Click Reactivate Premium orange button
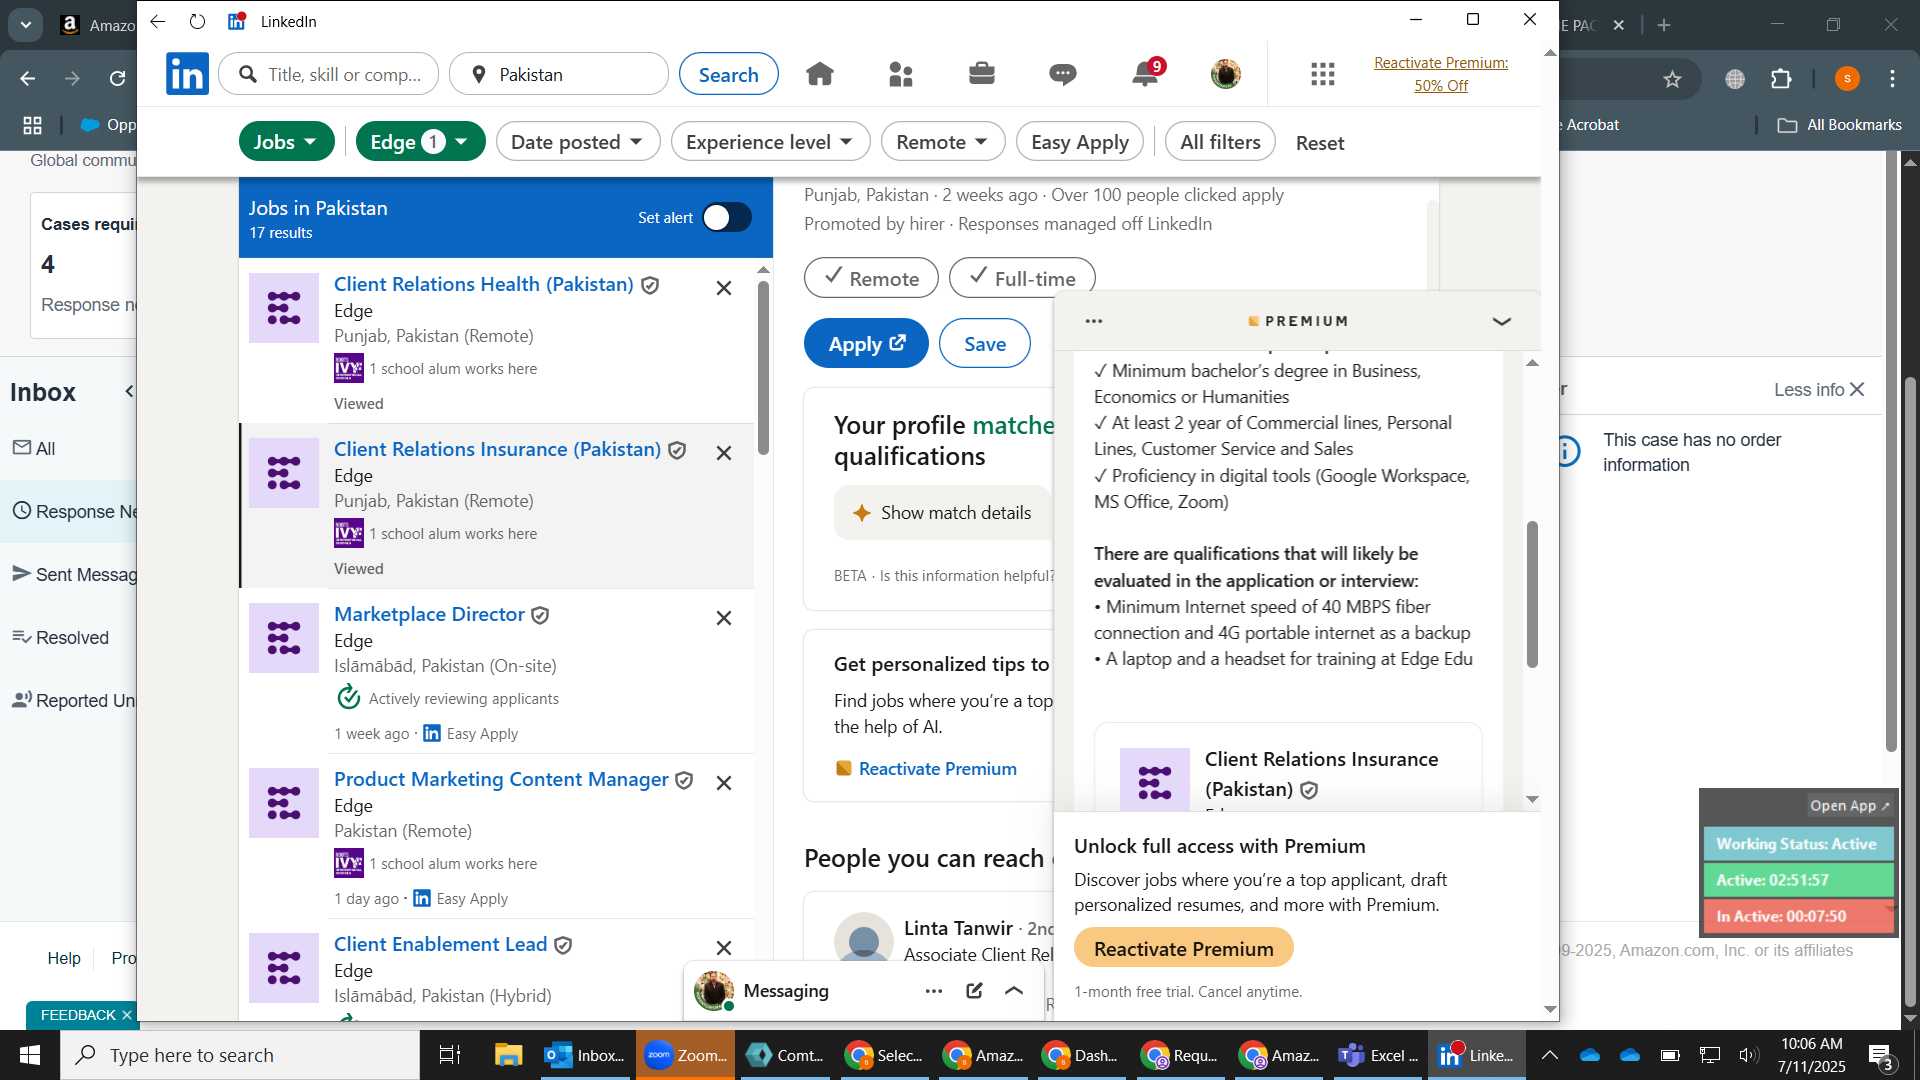 click(x=1183, y=948)
